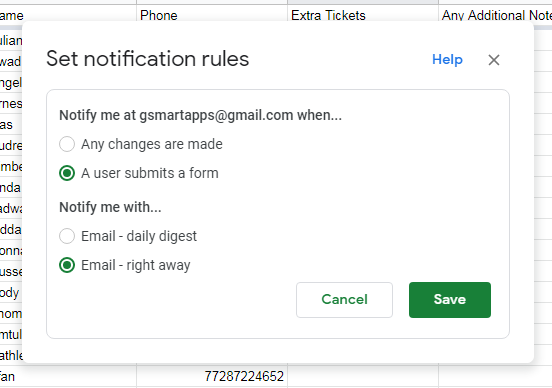This screenshot has height=388, width=552.
Task: Close the Set notification rules dialog
Action: [494, 60]
